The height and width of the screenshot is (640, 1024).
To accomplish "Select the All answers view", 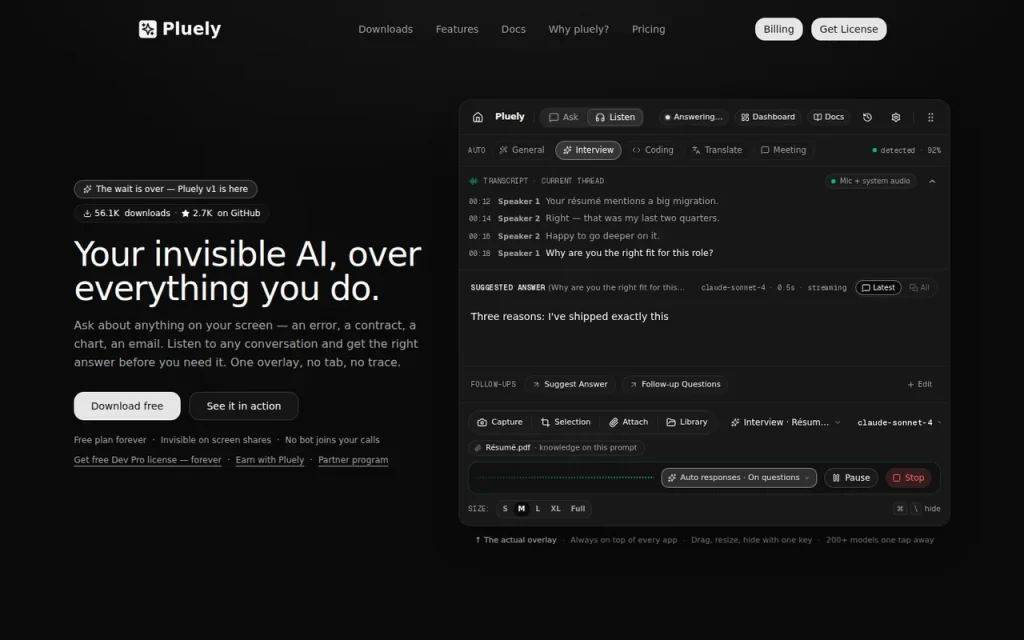I will click(920, 287).
